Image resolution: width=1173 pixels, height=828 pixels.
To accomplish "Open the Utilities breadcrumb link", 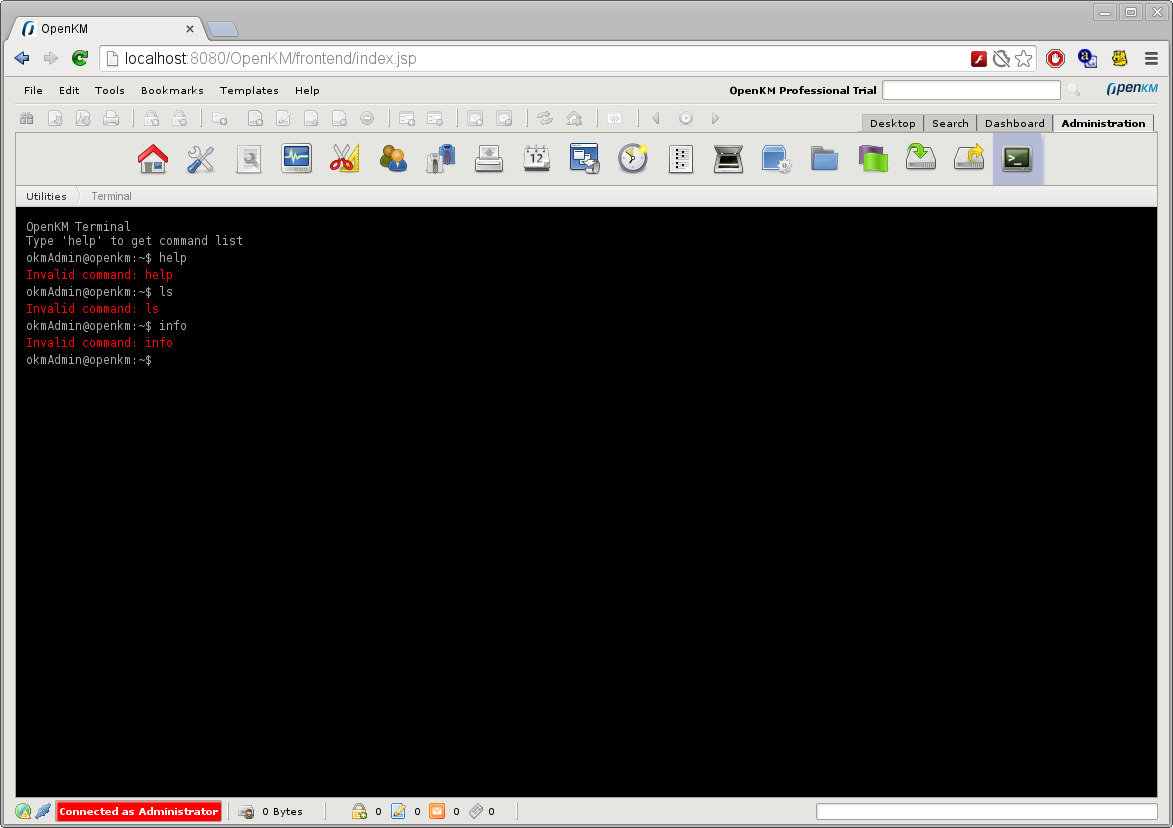I will pos(45,196).
